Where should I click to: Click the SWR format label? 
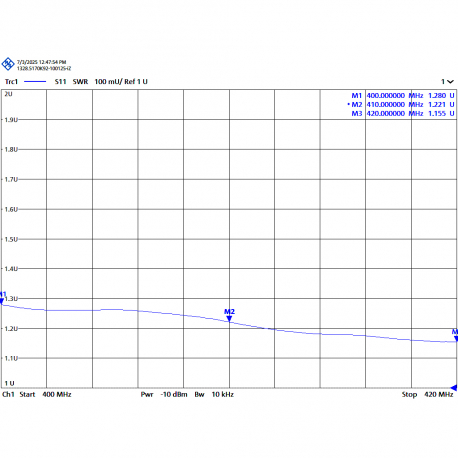pos(80,82)
